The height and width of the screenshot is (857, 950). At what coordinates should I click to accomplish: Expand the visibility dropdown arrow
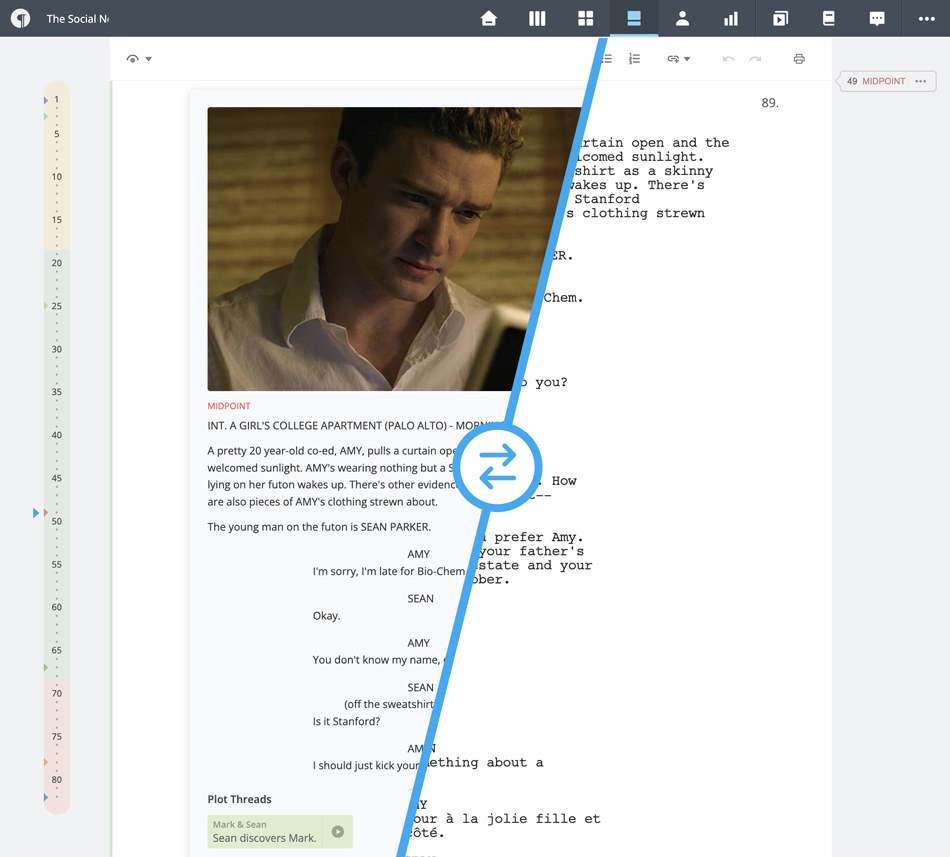click(148, 59)
